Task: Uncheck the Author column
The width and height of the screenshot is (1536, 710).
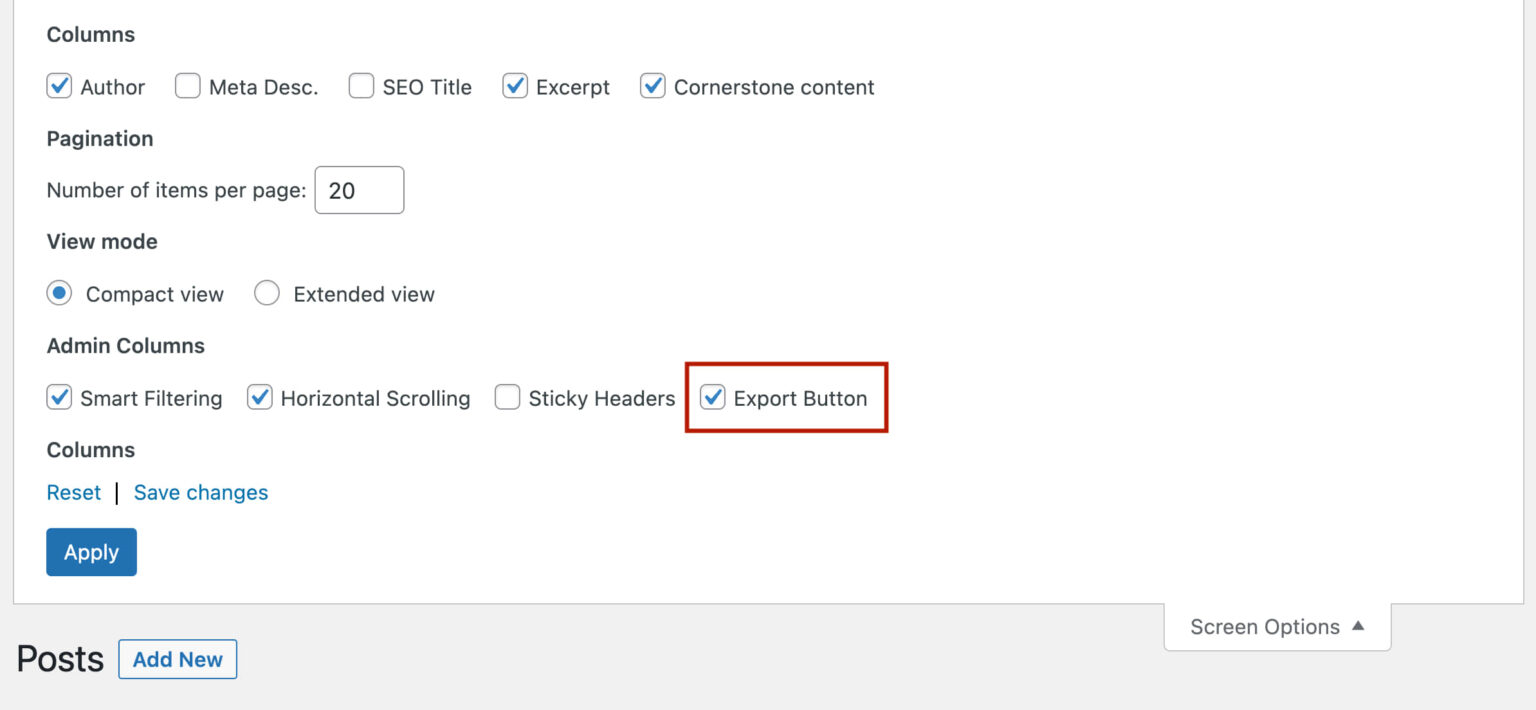Action: coord(59,87)
